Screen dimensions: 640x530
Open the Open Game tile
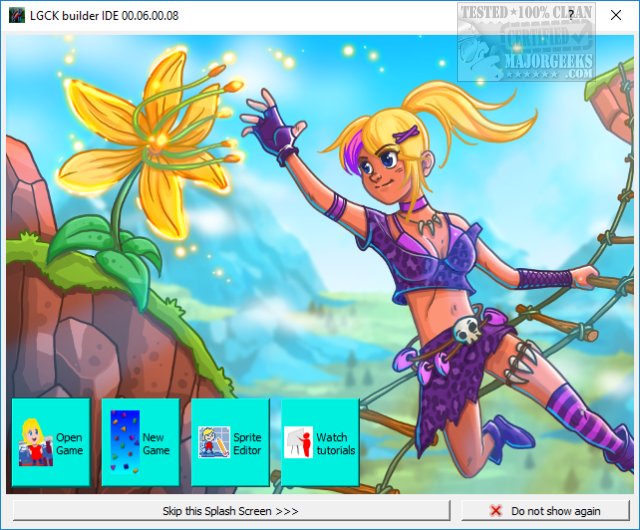point(51,442)
